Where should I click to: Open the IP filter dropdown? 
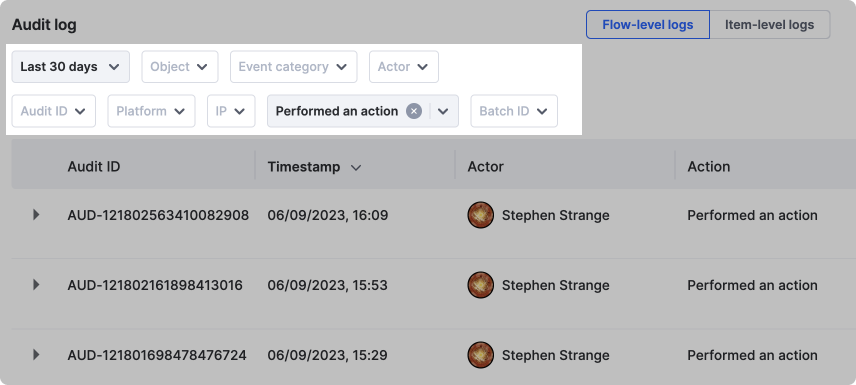(231, 111)
